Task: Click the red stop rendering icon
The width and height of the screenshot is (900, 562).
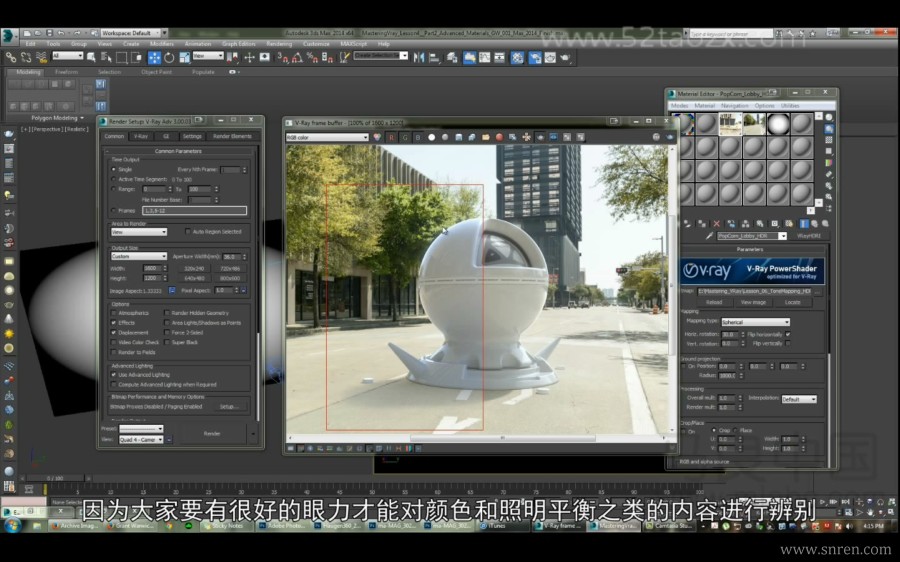Action: coord(499,137)
